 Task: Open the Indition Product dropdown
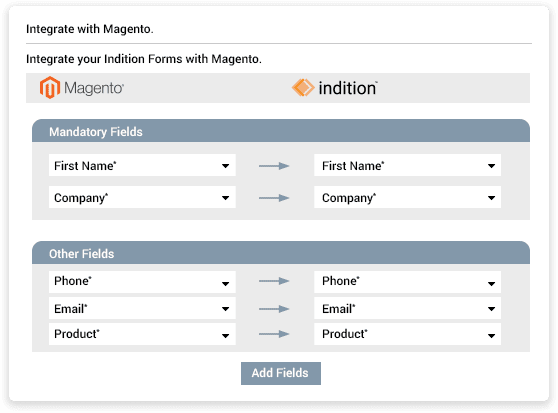(407, 334)
